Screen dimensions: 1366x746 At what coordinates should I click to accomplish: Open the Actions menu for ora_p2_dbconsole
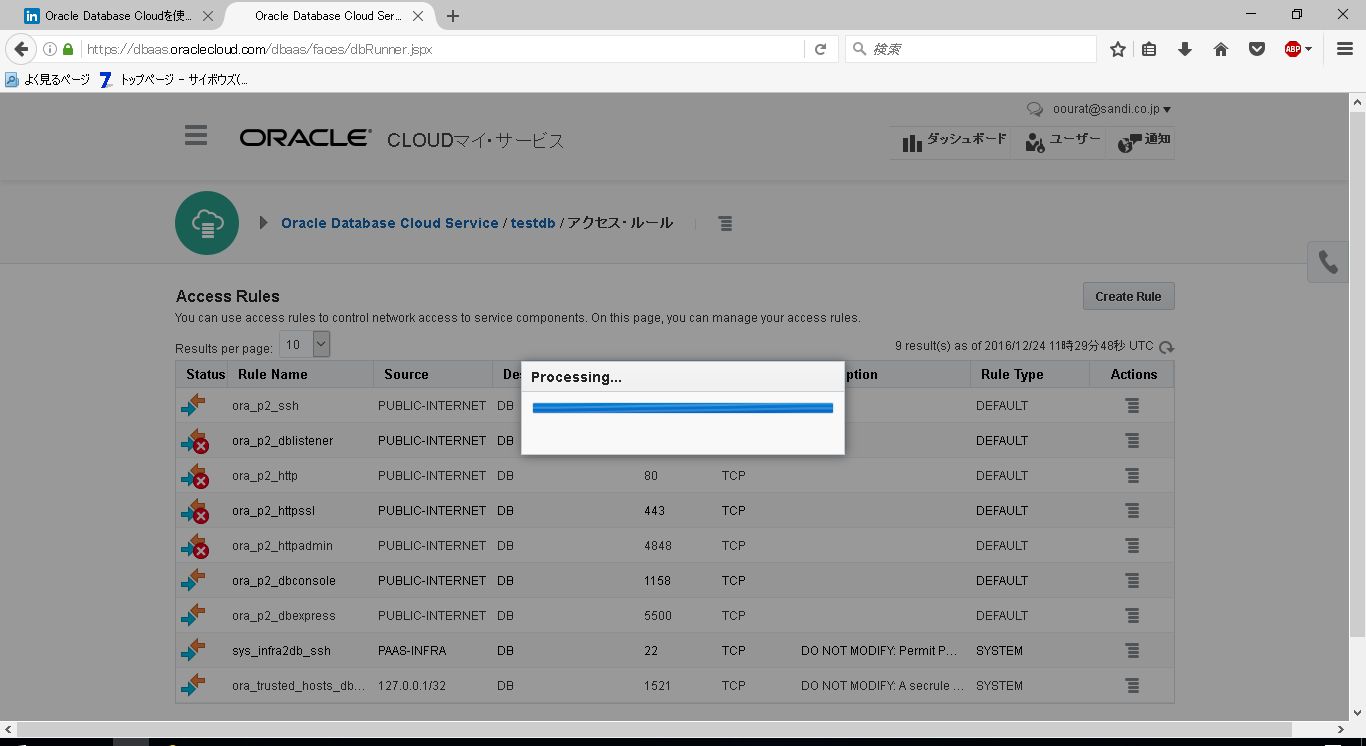pos(1132,581)
